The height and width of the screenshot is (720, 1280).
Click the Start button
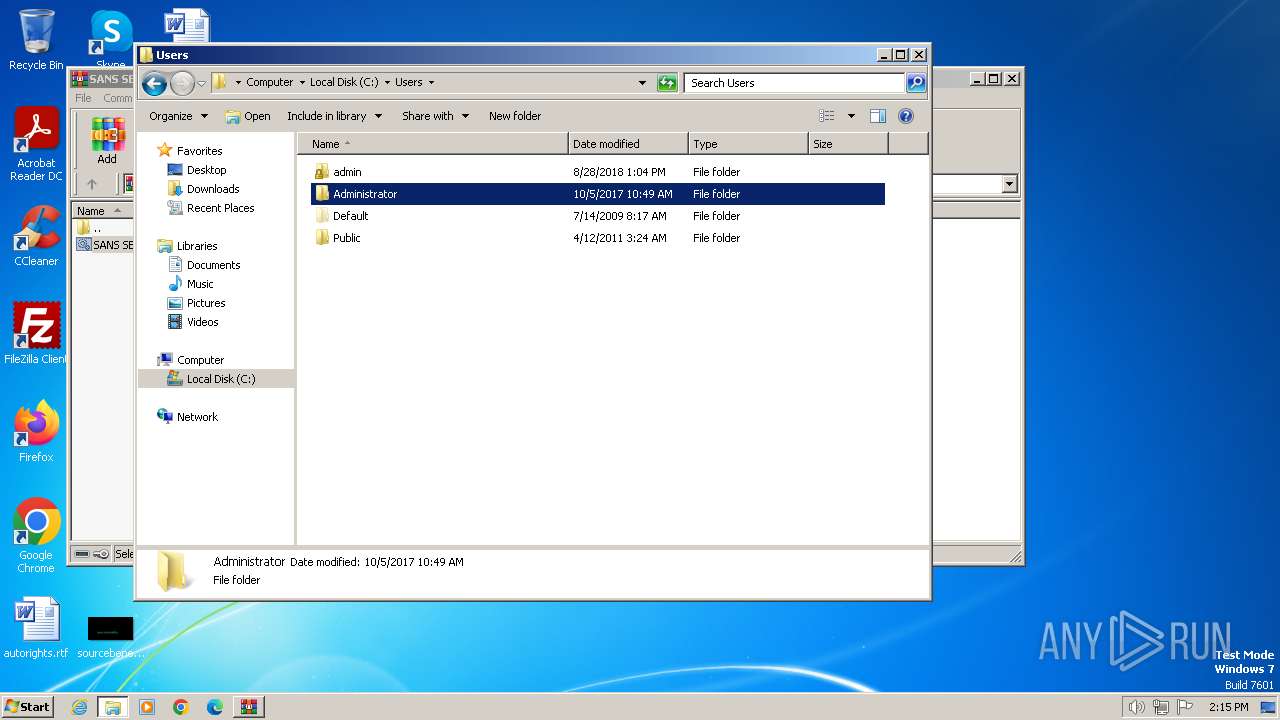tap(28, 706)
